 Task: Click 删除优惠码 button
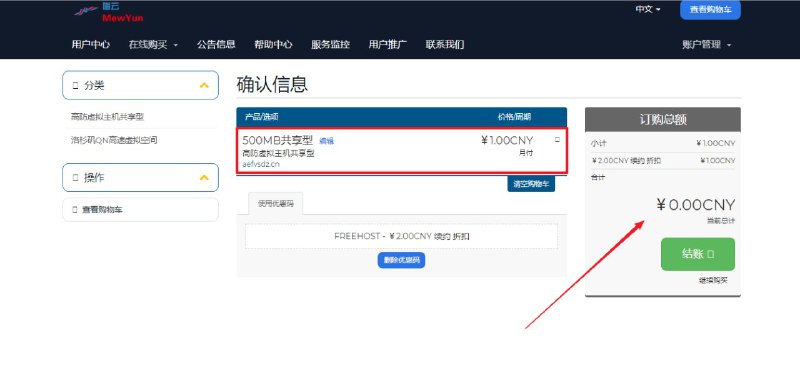click(x=402, y=260)
